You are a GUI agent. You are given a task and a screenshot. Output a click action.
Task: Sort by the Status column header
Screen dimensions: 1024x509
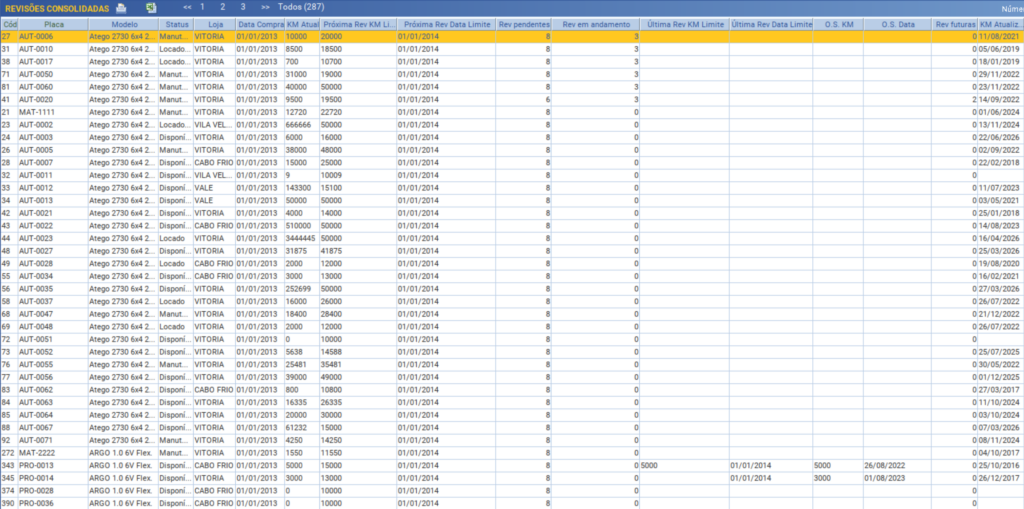click(175, 24)
